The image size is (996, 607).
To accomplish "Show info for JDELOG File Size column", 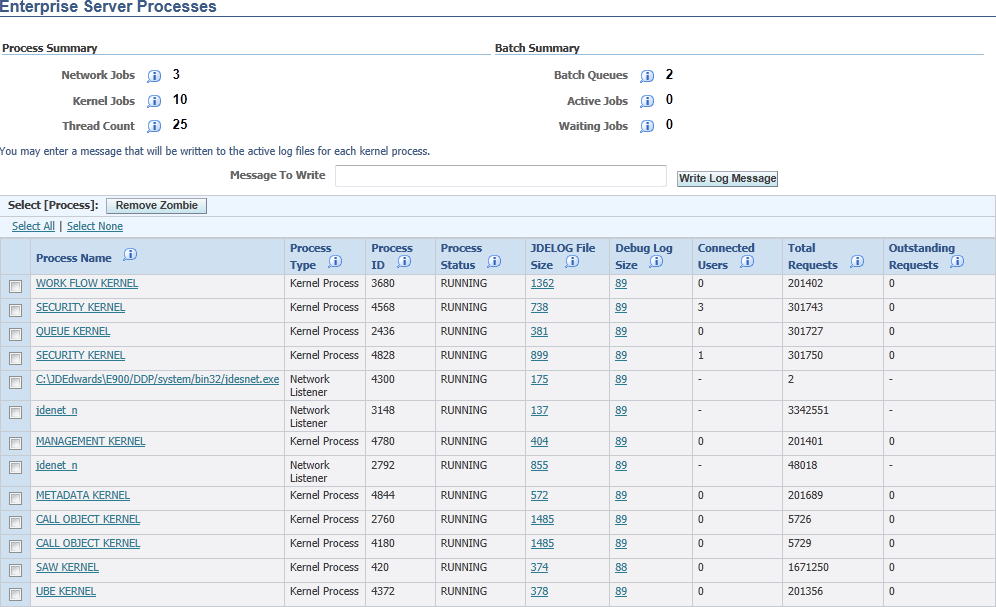I will point(572,262).
